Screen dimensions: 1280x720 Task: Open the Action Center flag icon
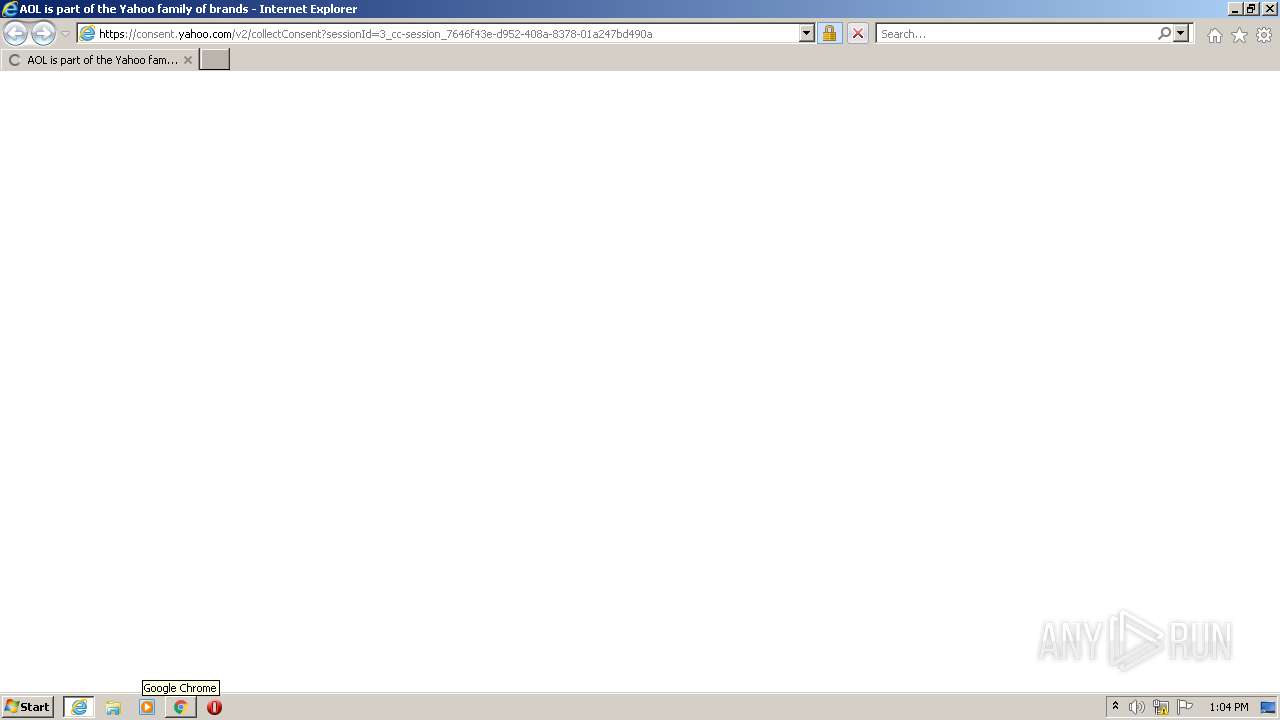tap(1185, 707)
